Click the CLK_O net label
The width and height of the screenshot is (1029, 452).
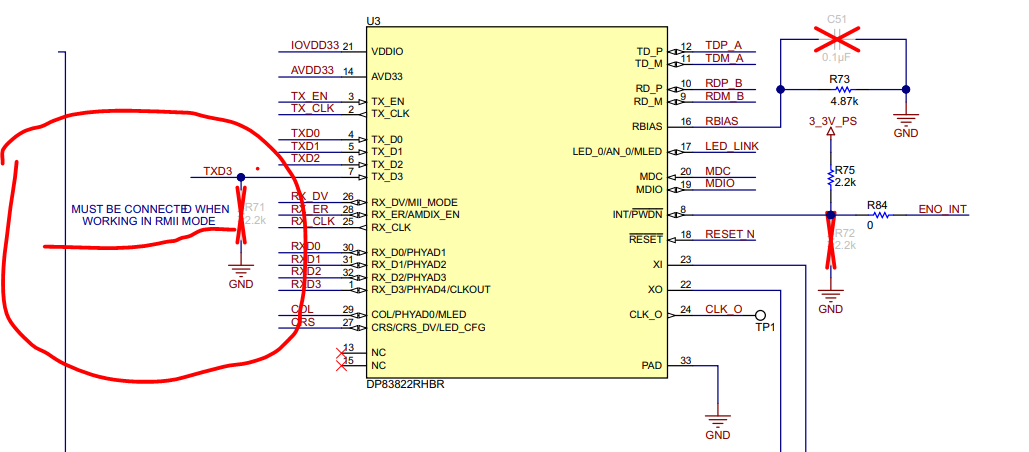click(724, 309)
